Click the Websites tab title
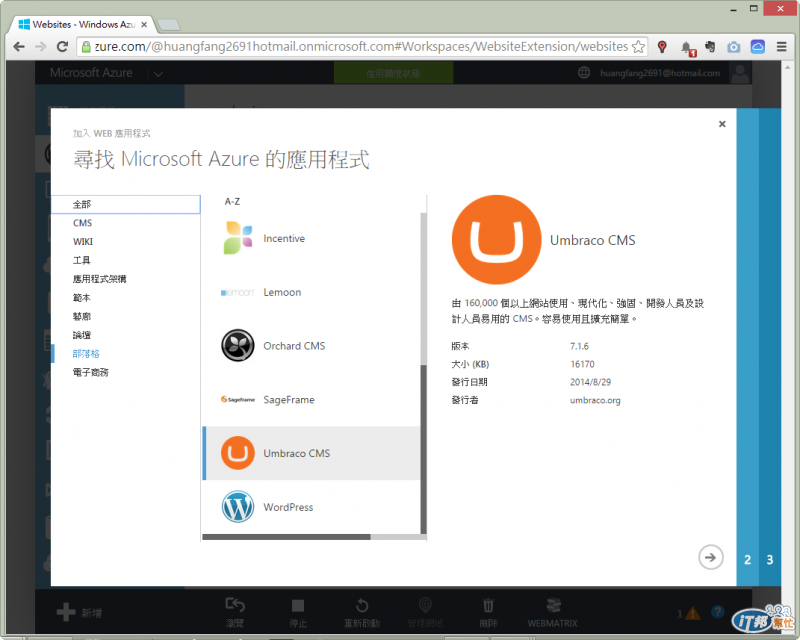 click(84, 24)
